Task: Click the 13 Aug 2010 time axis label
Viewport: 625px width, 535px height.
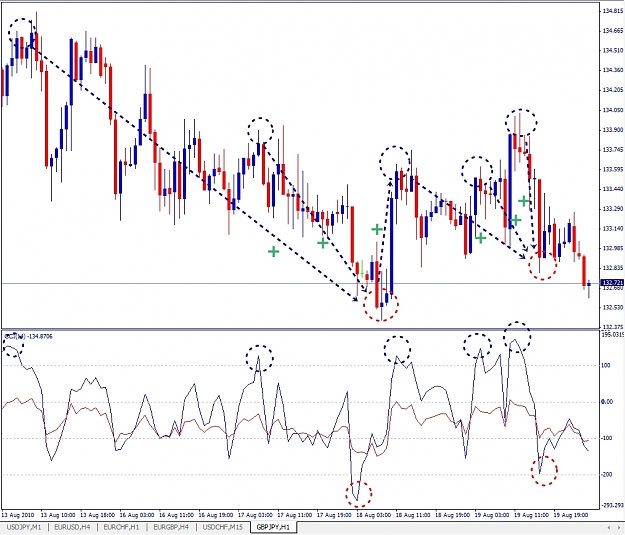Action: click(18, 515)
